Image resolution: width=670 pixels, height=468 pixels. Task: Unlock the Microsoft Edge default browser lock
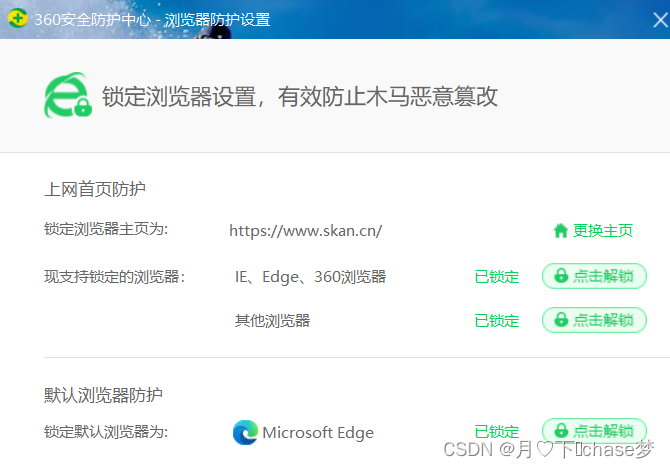pyautogui.click(x=594, y=430)
